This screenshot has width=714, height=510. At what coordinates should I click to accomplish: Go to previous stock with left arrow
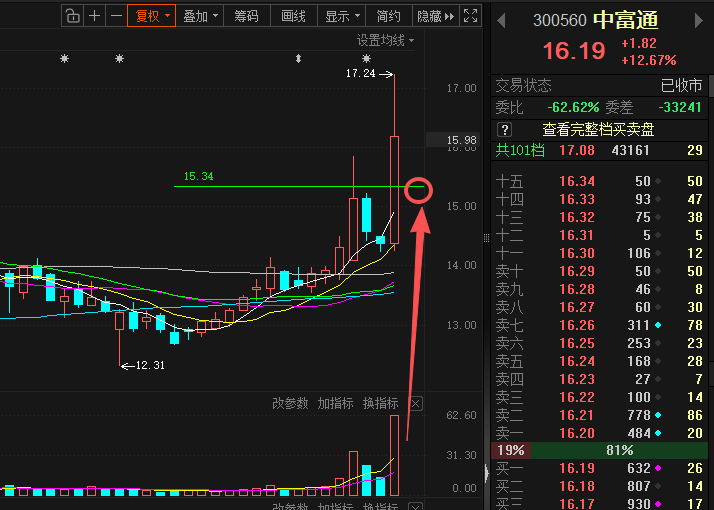coord(501,20)
